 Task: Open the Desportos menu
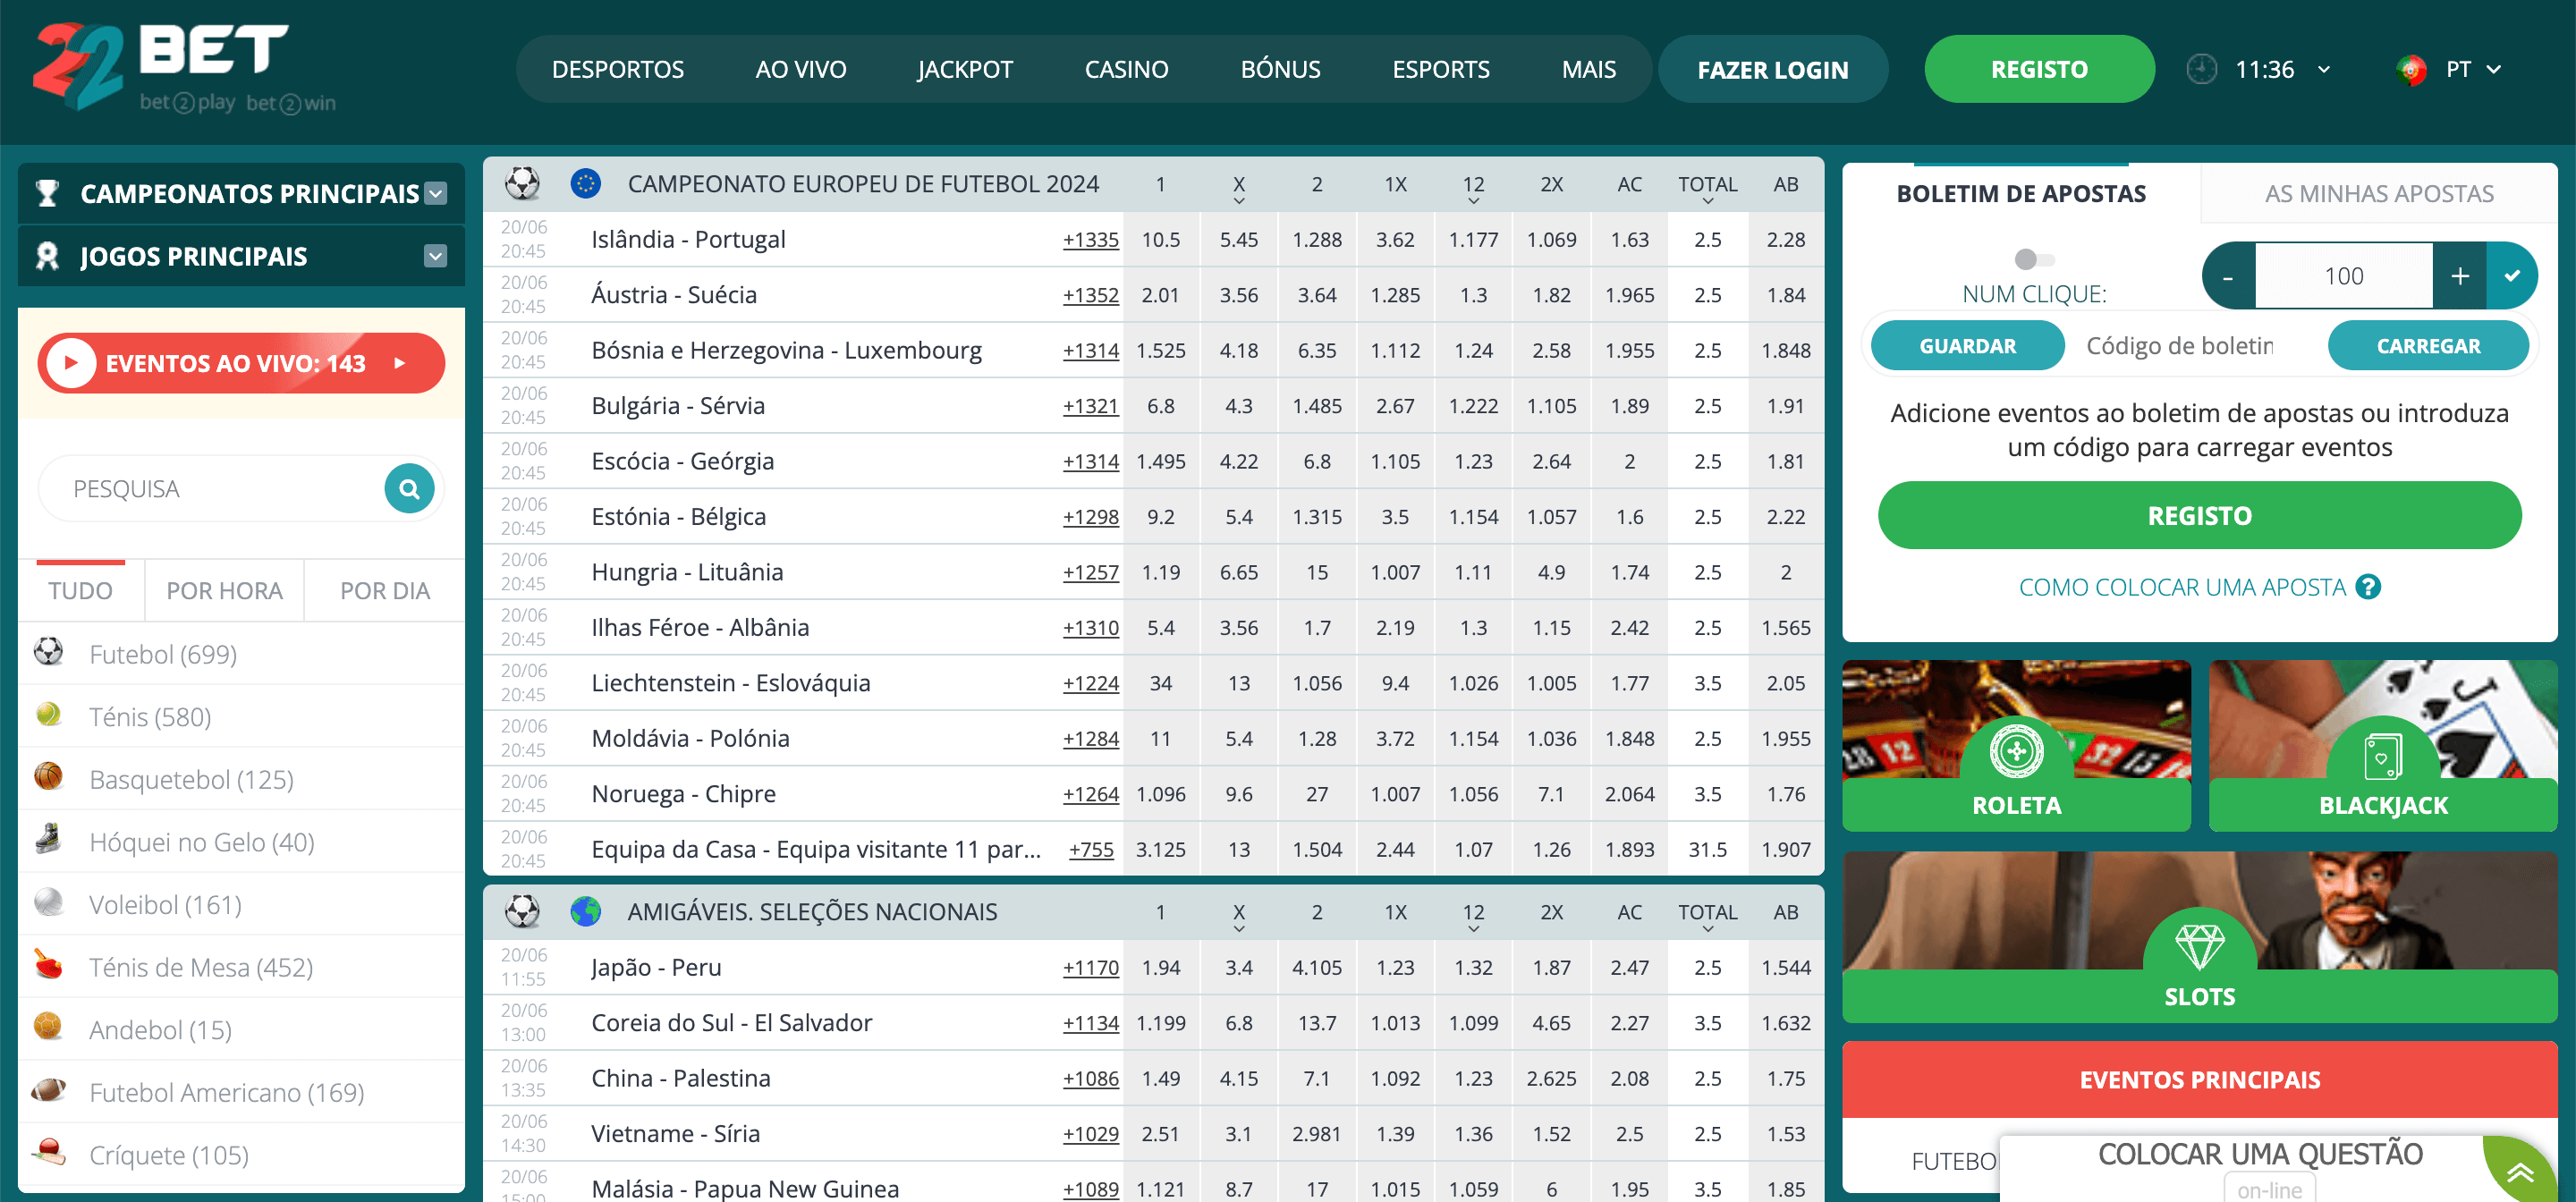pyautogui.click(x=618, y=69)
